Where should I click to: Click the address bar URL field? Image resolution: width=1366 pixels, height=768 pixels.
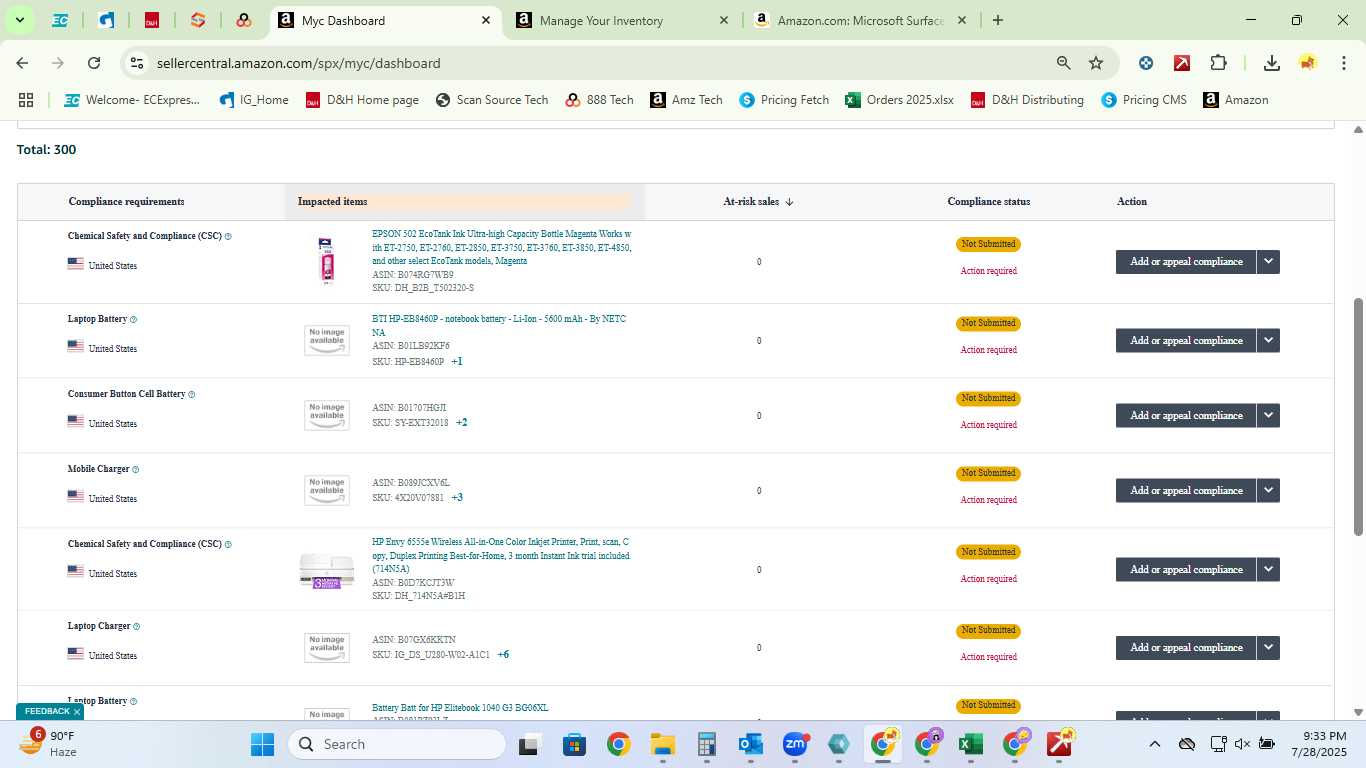(298, 63)
